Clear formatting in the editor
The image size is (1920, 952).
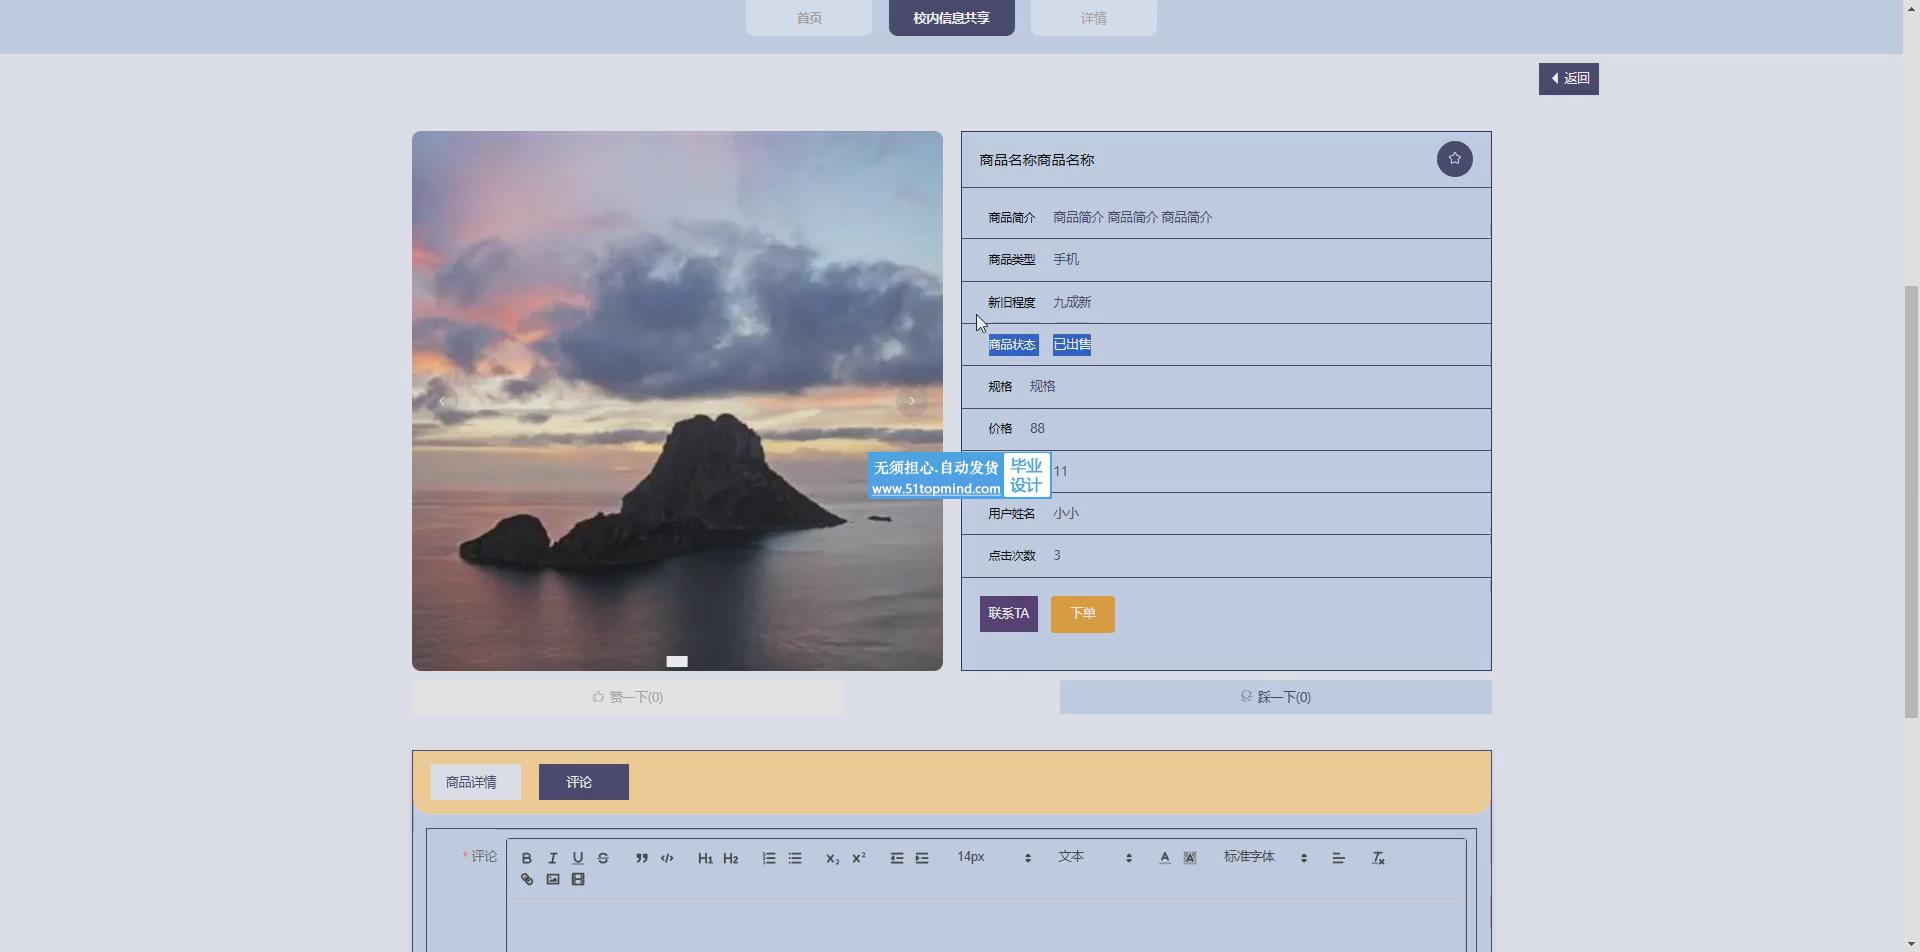point(1378,858)
